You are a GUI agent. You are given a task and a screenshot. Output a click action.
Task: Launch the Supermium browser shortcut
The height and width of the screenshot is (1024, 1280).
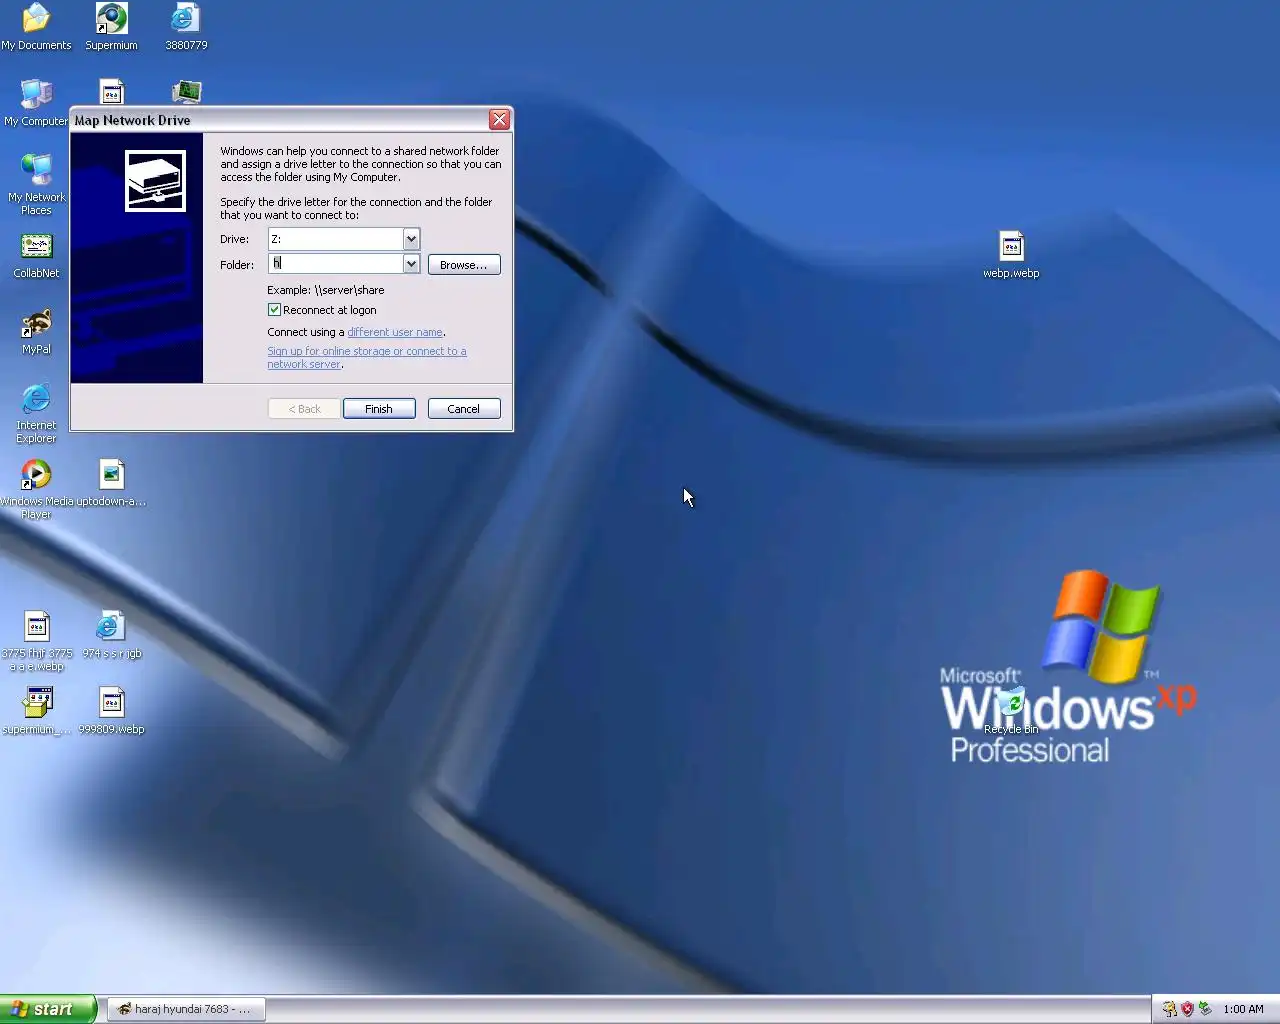[x=111, y=27]
